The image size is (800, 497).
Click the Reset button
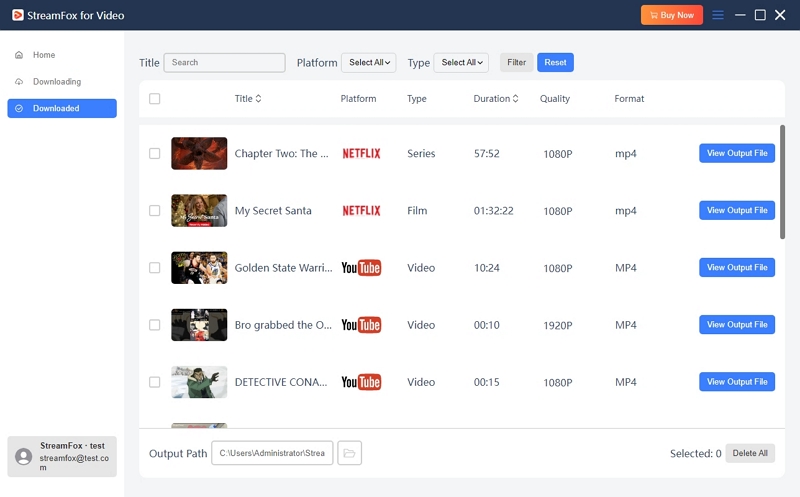click(x=555, y=62)
